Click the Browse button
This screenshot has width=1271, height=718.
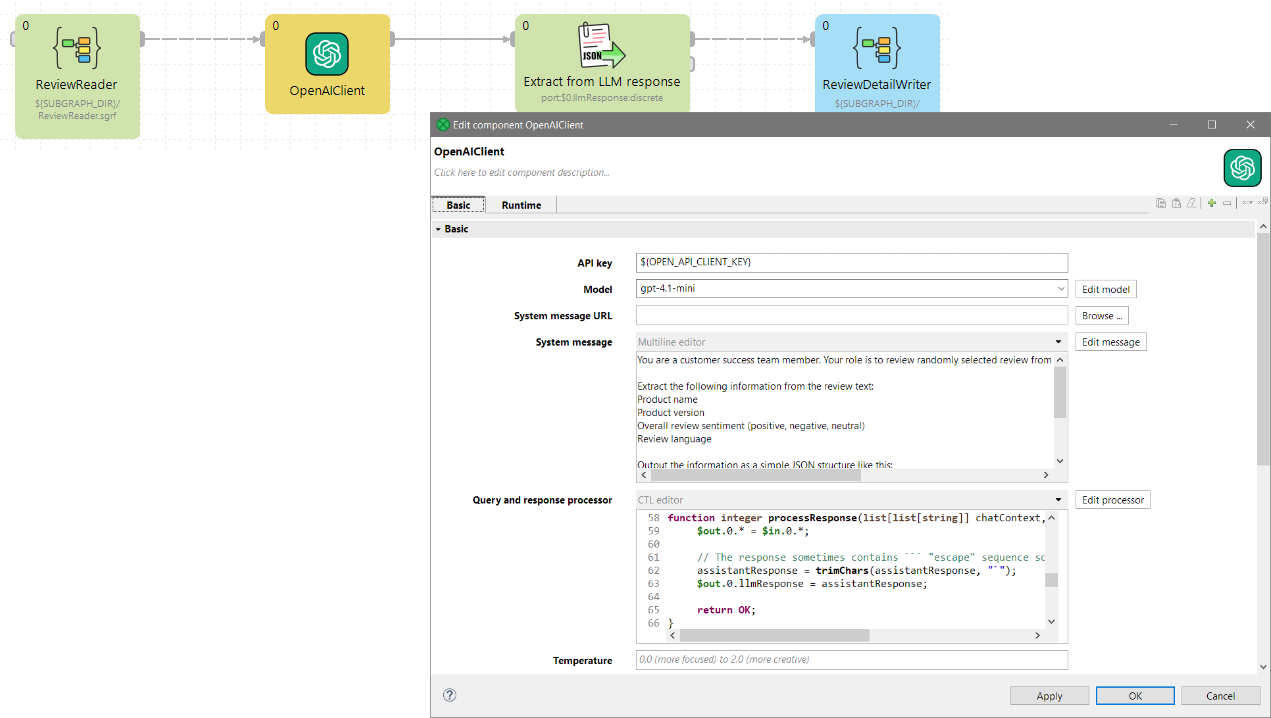[1102, 315]
